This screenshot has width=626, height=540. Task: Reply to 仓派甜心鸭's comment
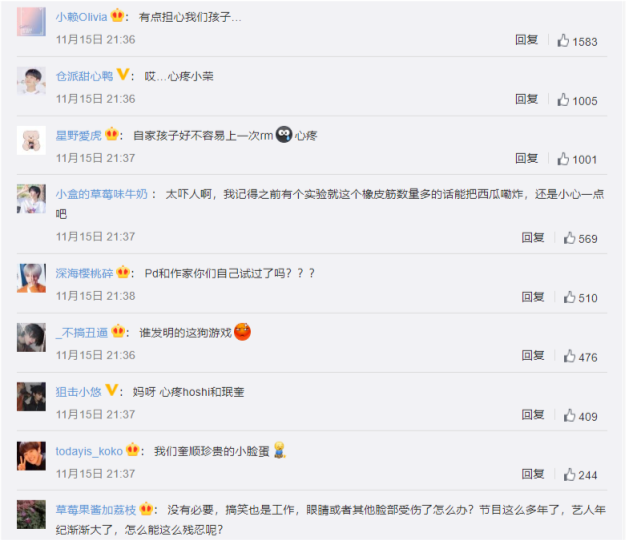(527, 99)
